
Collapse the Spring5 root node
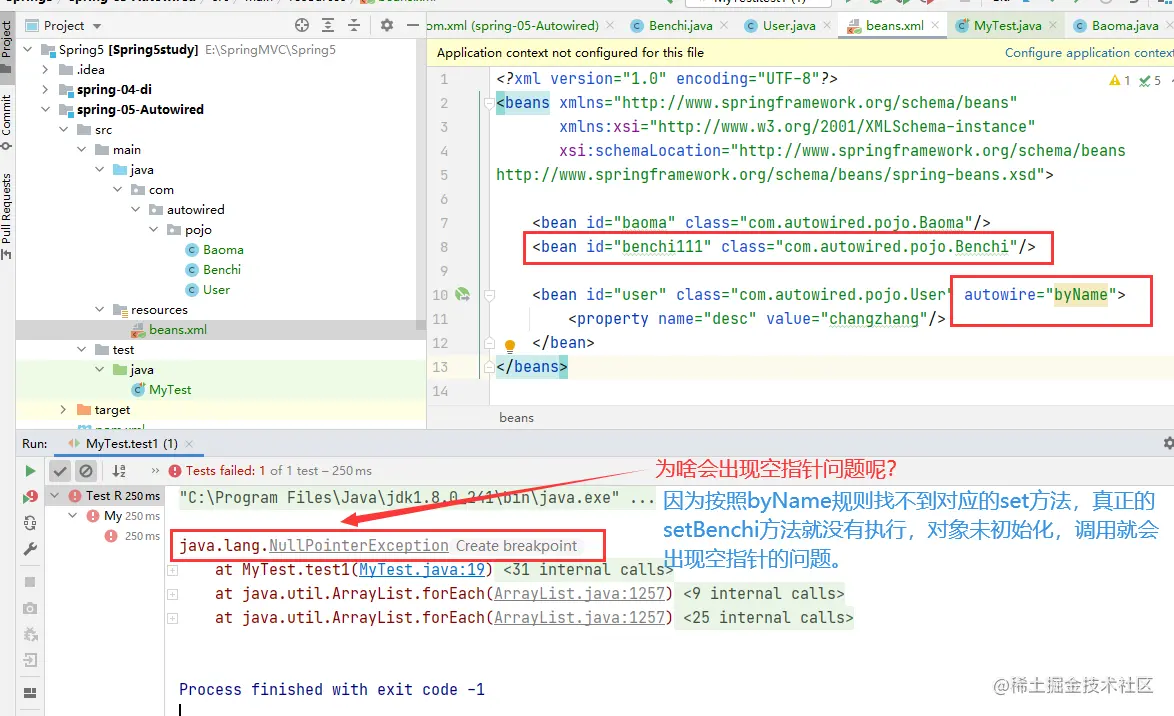click(28, 49)
